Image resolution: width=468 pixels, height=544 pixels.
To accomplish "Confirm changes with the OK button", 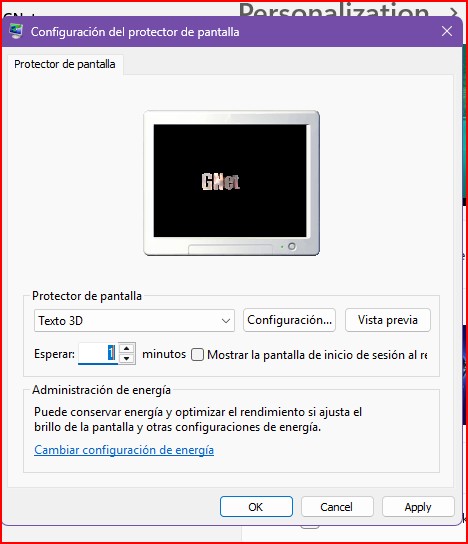I will [256, 507].
